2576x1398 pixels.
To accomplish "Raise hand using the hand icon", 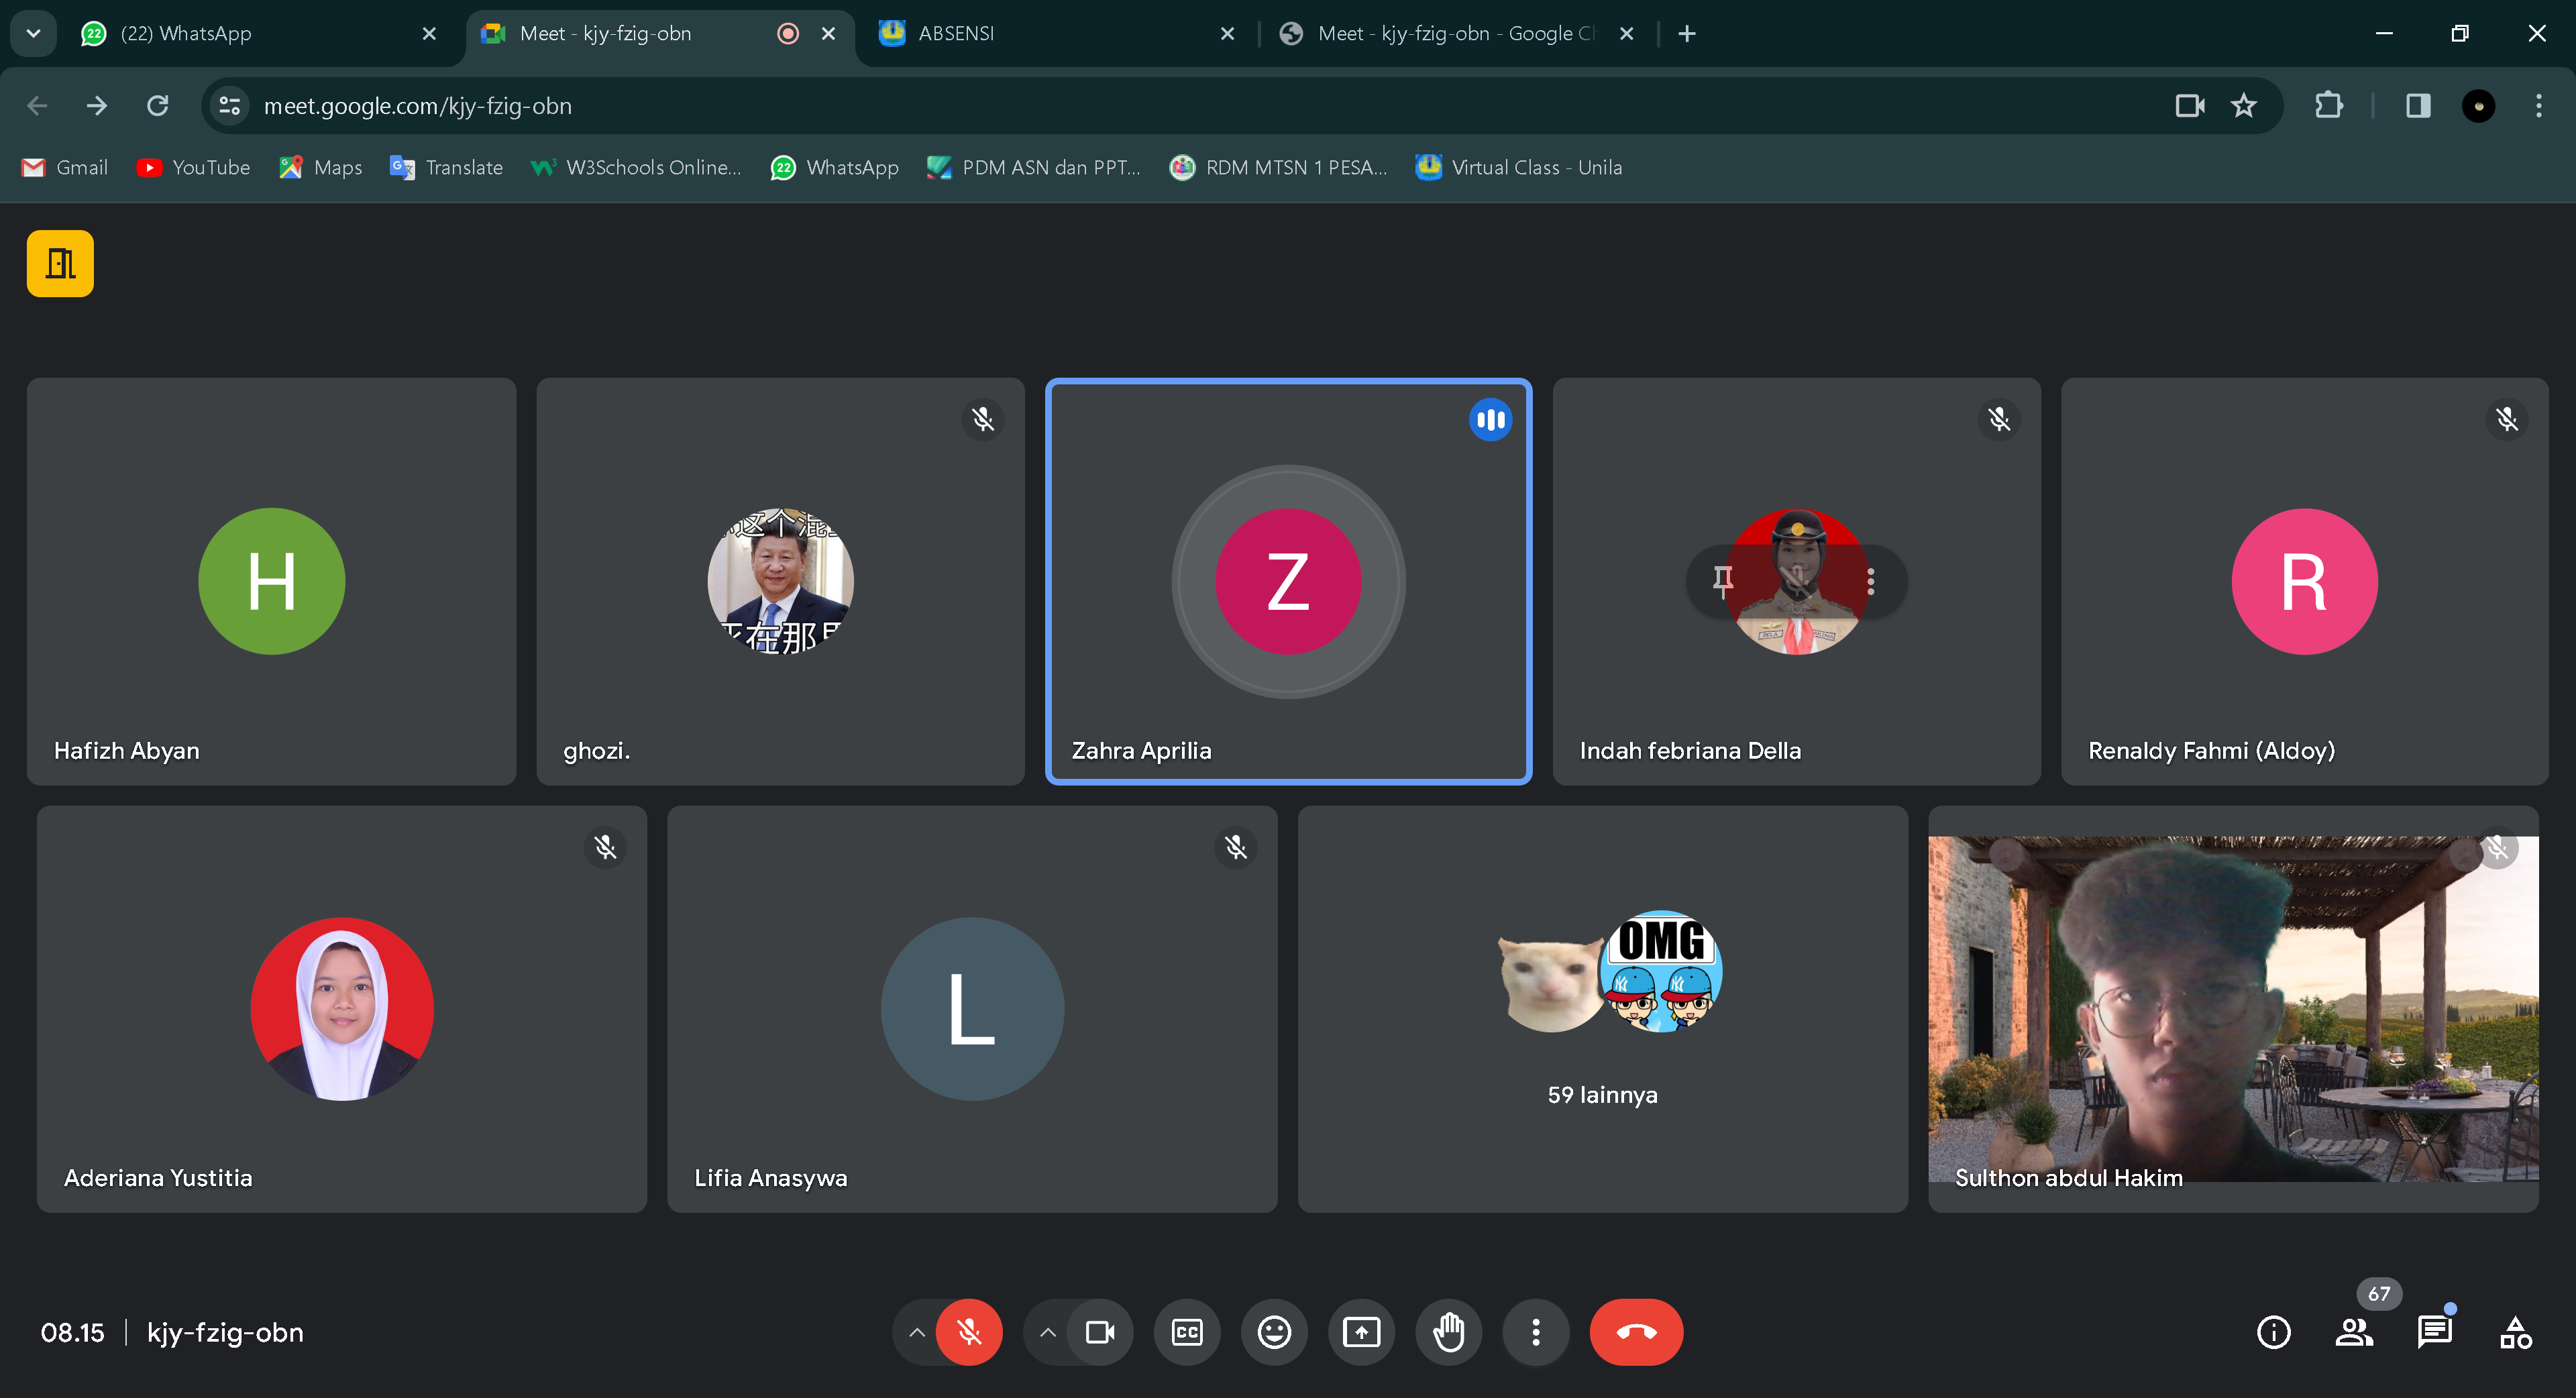I will (x=1448, y=1332).
